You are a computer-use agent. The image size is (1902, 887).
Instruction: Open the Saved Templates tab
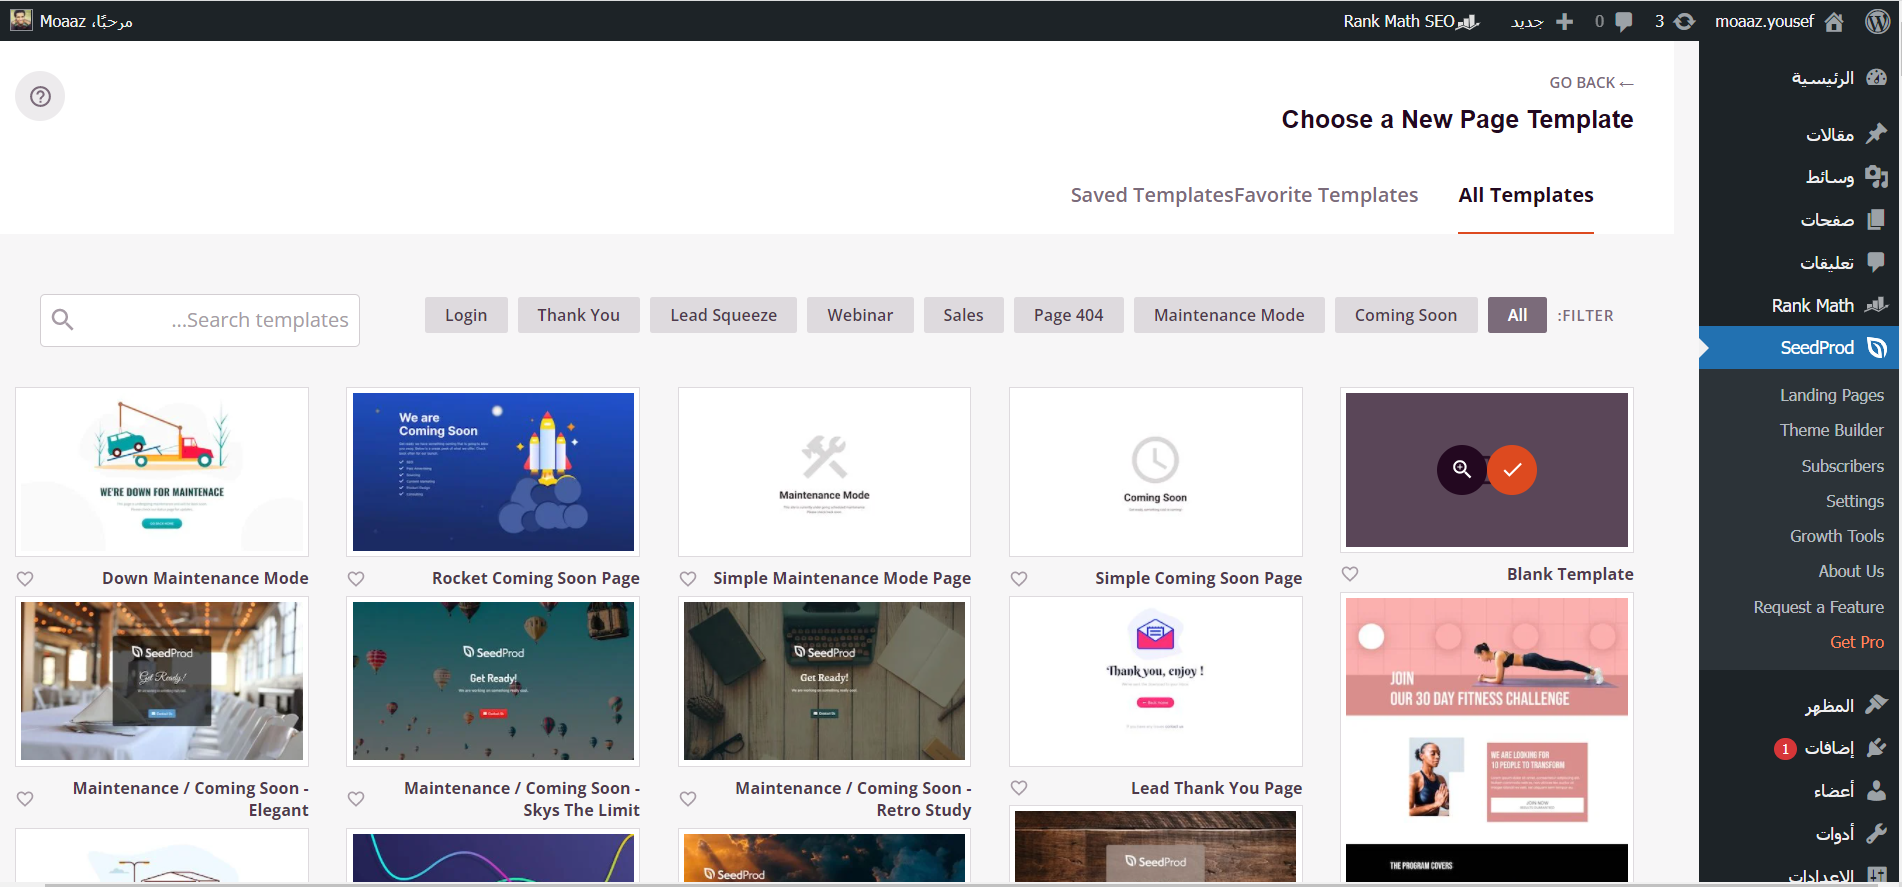[x=1151, y=195]
